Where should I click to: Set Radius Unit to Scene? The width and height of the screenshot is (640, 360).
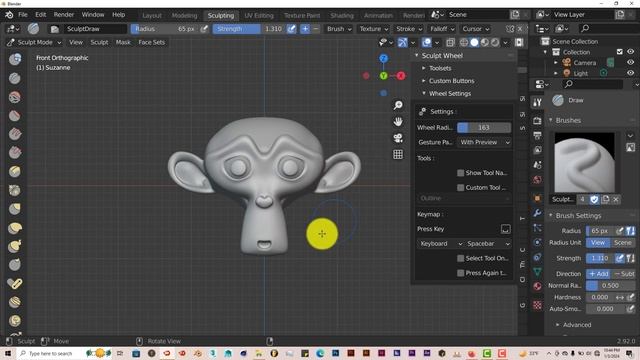tap(622, 242)
